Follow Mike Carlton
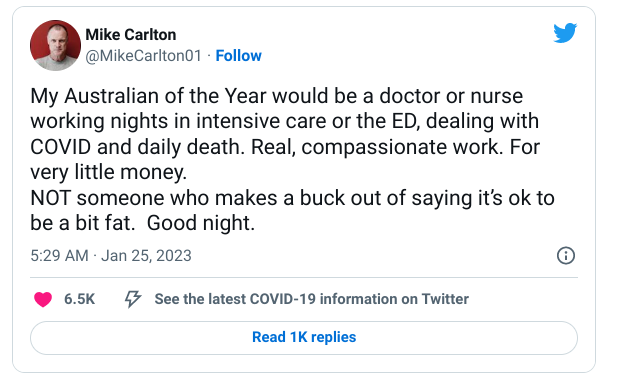The image size is (623, 381). click(x=238, y=56)
